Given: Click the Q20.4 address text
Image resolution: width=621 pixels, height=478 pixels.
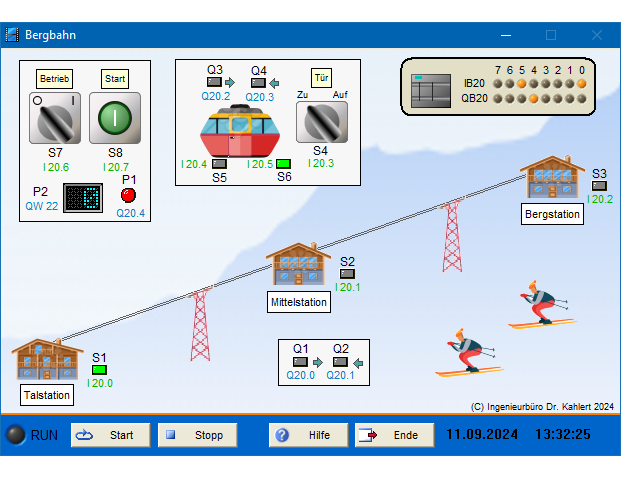Looking at the screenshot, I should click(131, 213).
